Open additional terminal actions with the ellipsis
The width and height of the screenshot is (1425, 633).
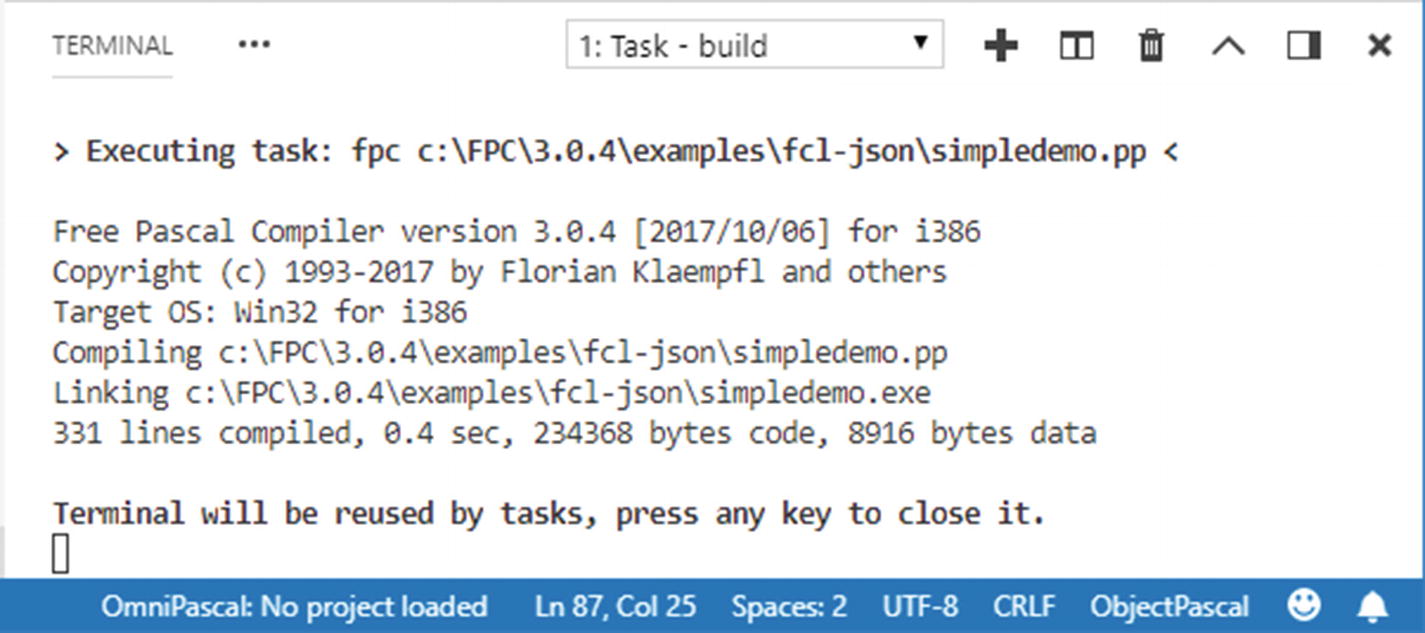(253, 44)
